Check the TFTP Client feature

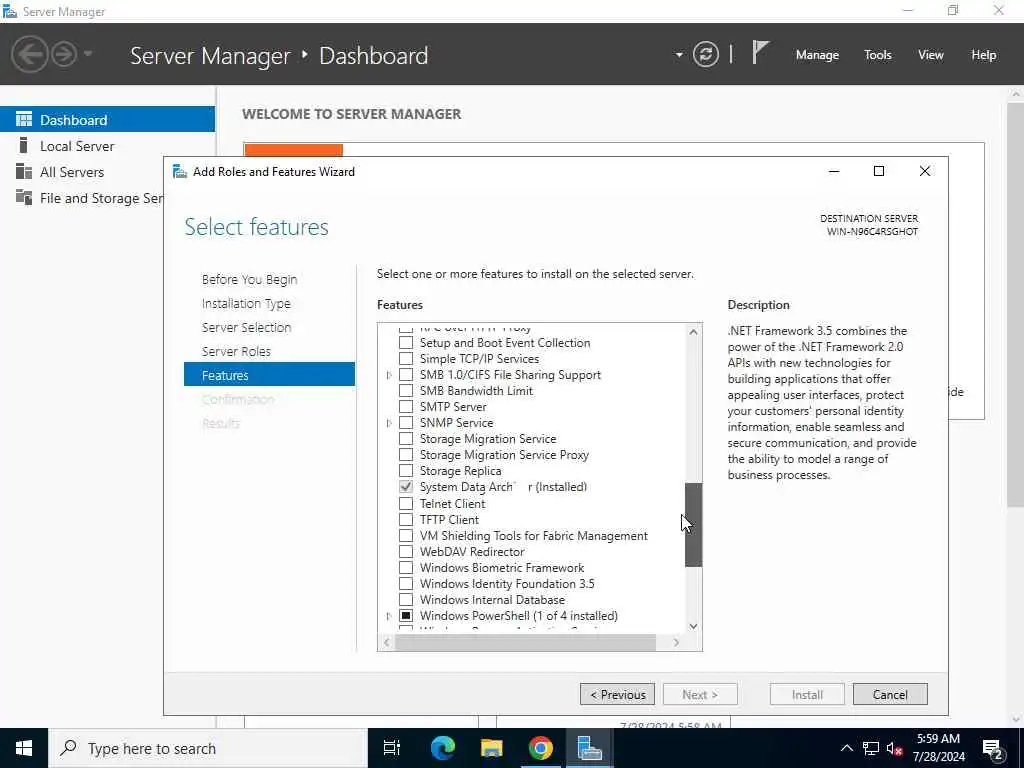[x=406, y=520]
